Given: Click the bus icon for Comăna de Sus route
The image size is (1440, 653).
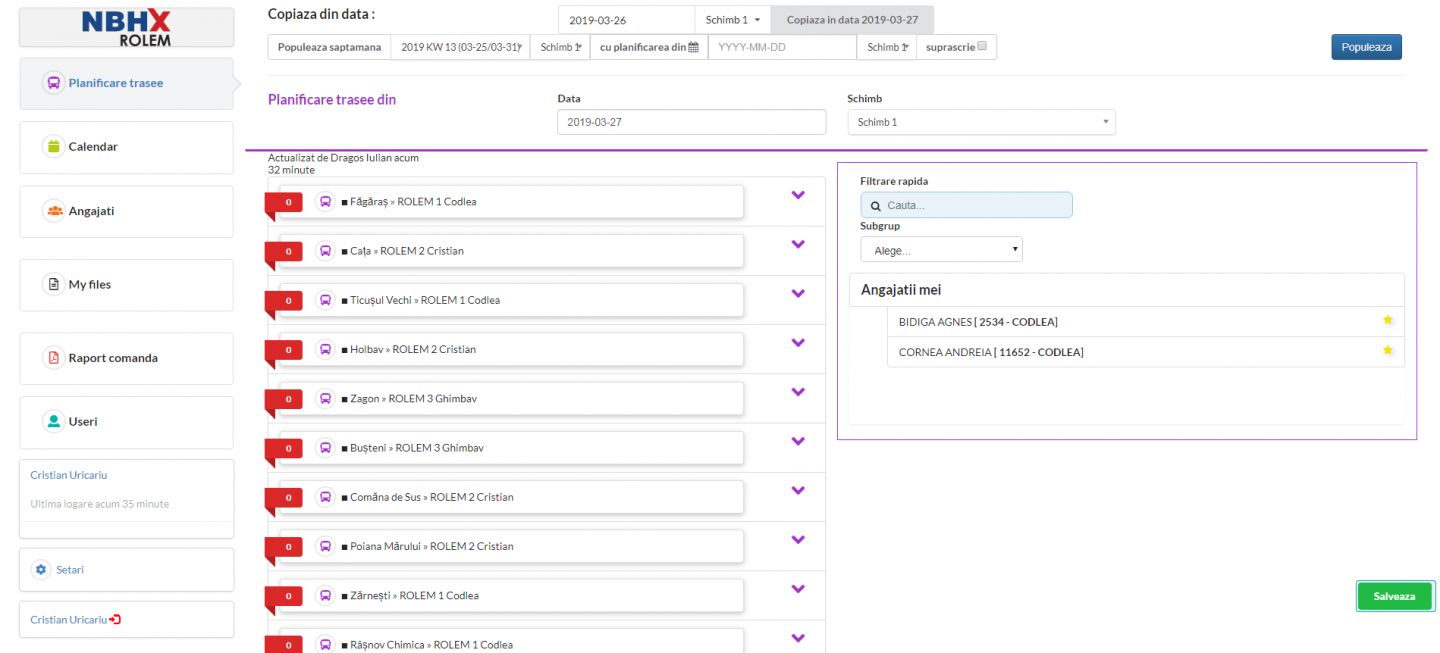Looking at the screenshot, I should pos(325,497).
